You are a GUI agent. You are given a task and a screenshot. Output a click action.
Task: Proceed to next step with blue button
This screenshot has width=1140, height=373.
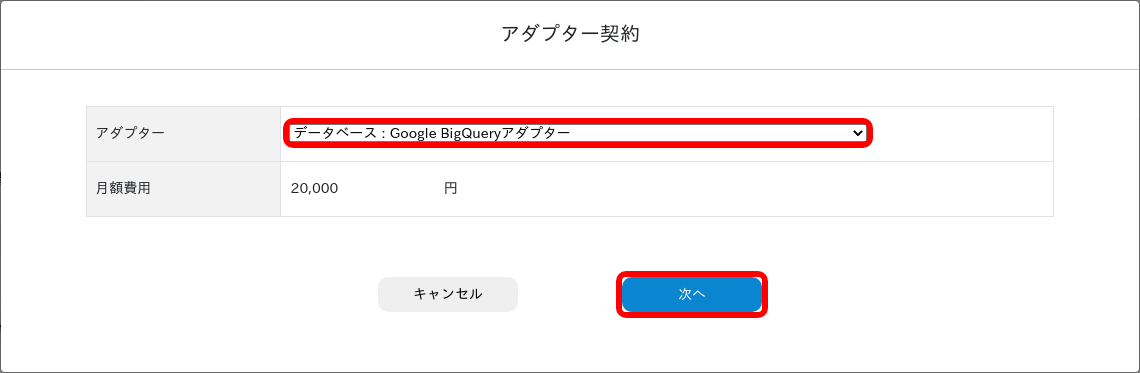[x=691, y=294]
